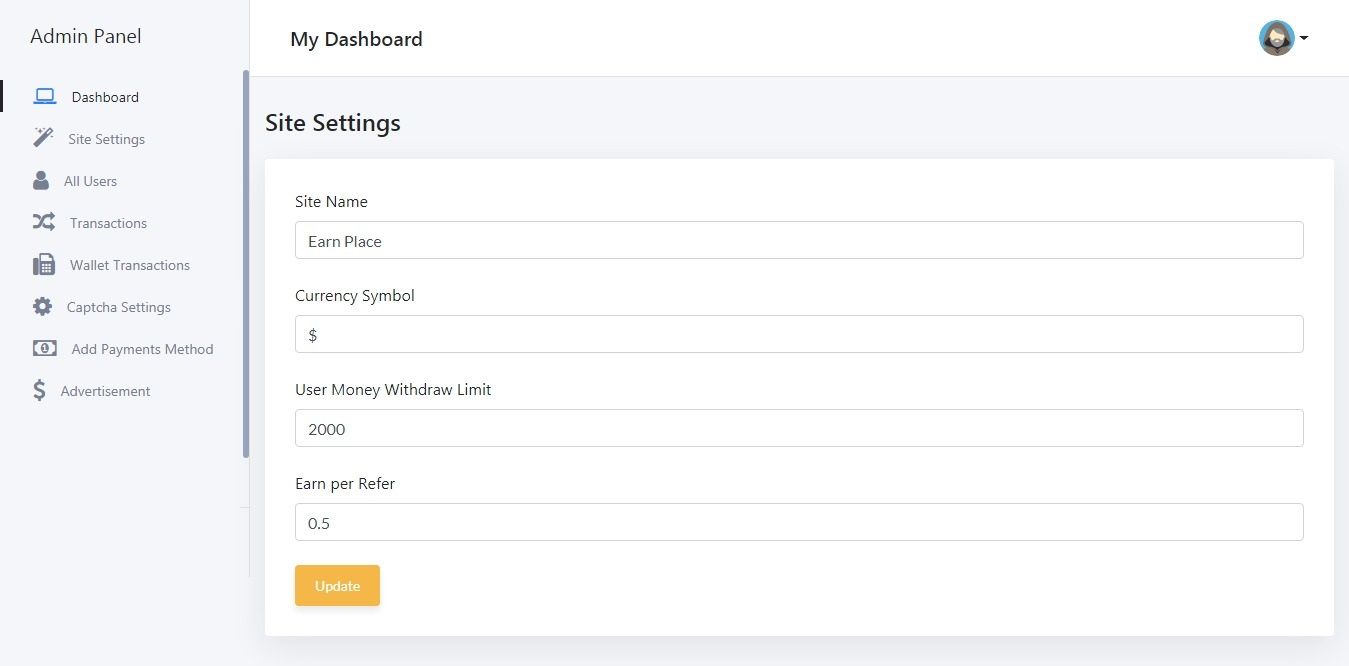This screenshot has height=666, width=1349.
Task: Select All Users in the sidebar
Action: pyautogui.click(x=90, y=181)
